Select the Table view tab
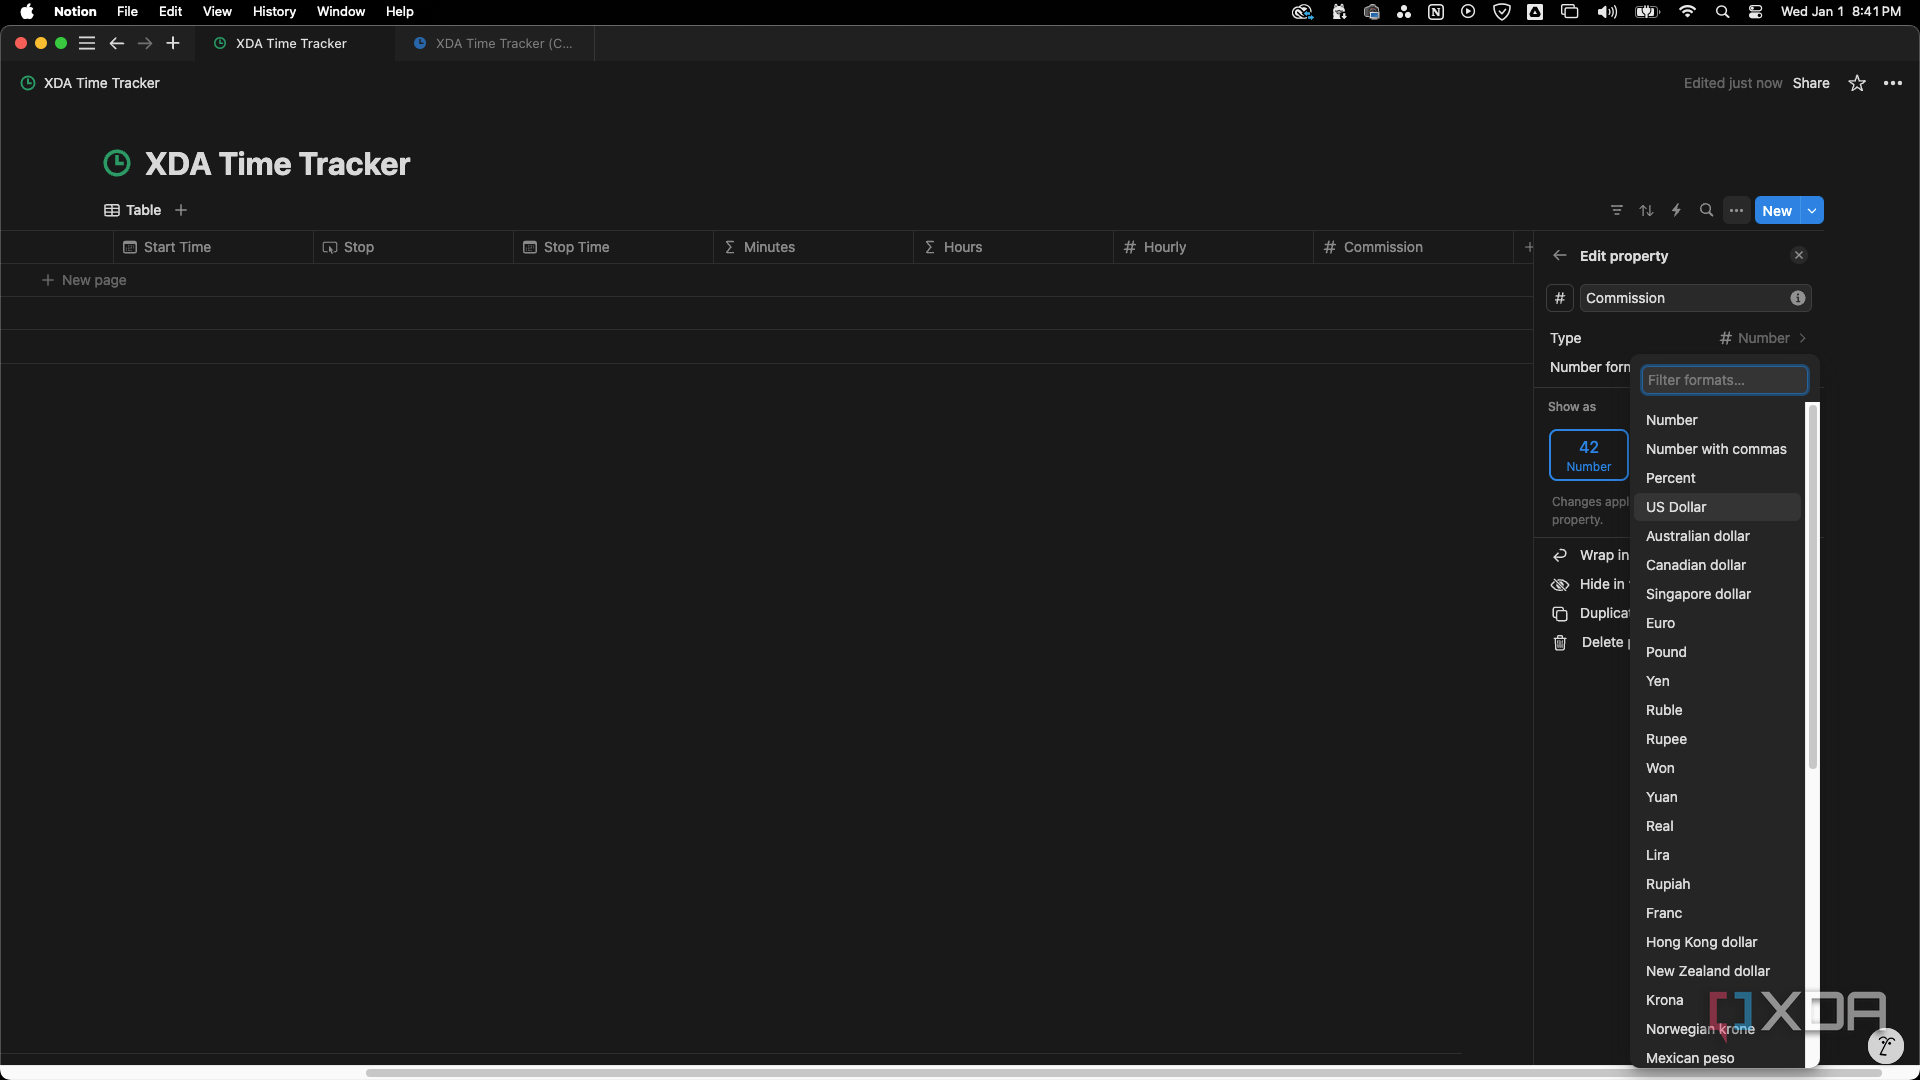Viewport: 1920px width, 1080px height. [133, 210]
